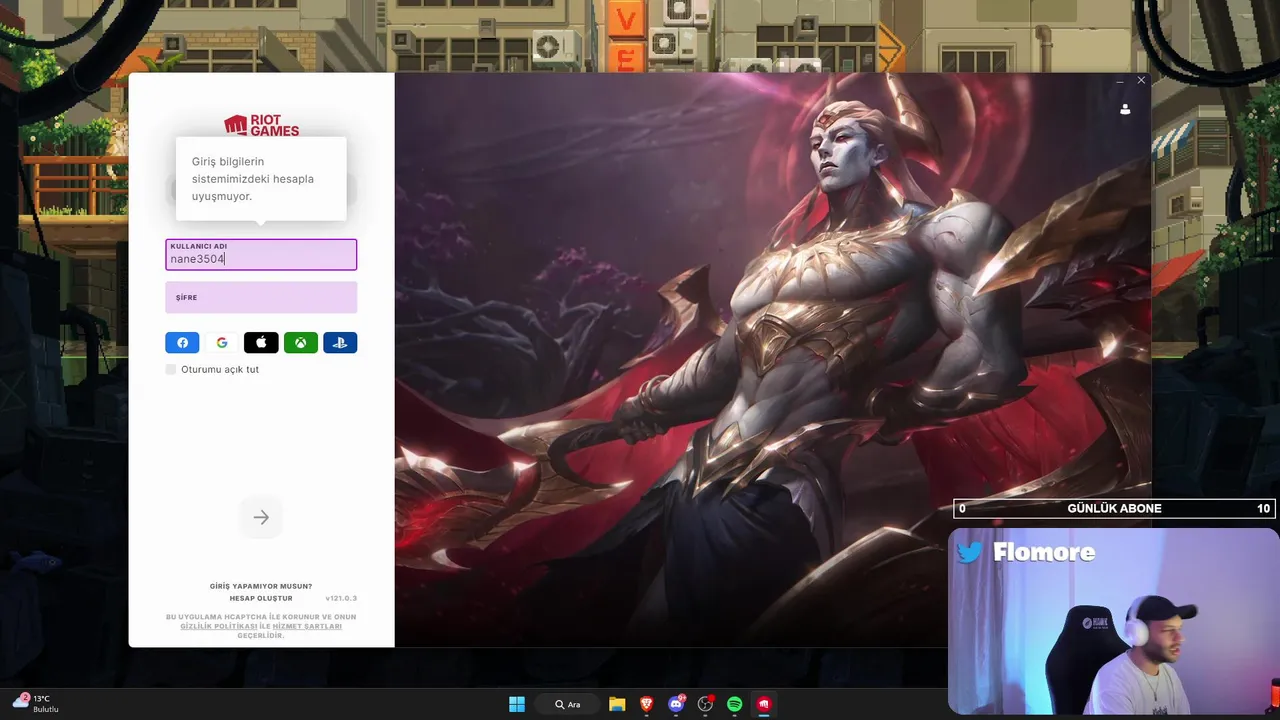
Task: Open the account profile icon top right
Action: tap(1125, 109)
